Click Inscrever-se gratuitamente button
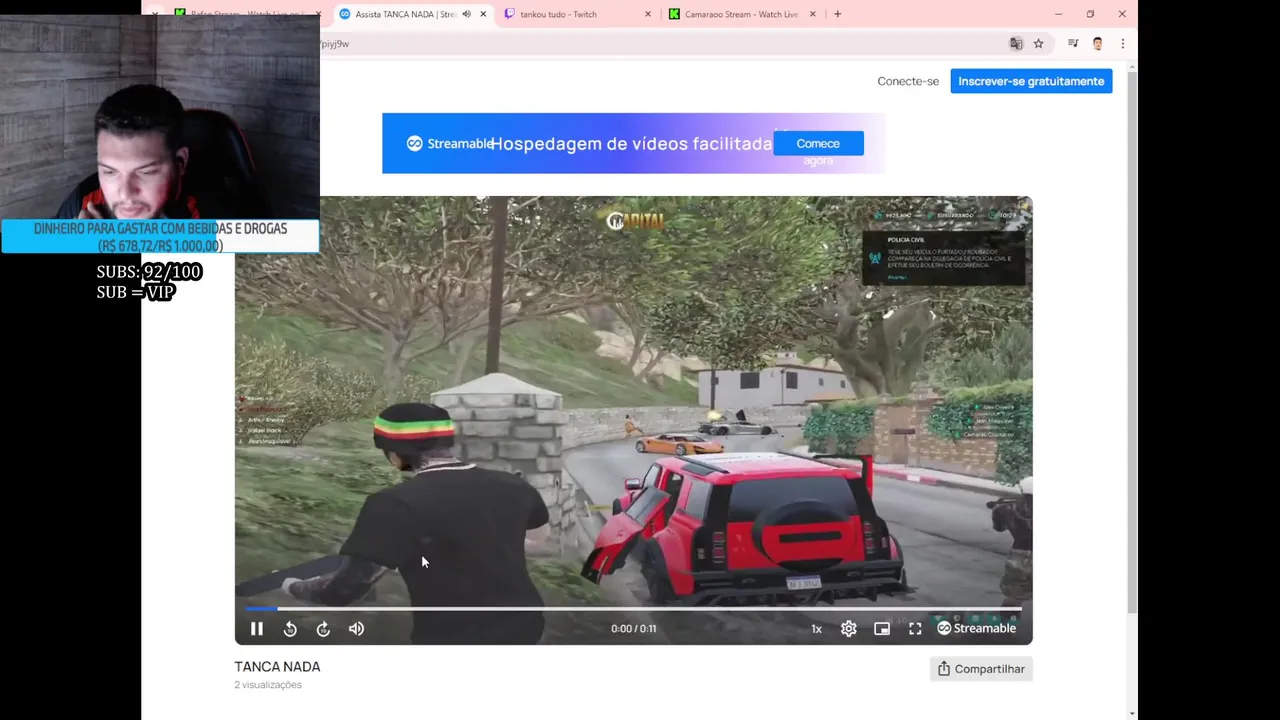The image size is (1280, 720). [1031, 81]
